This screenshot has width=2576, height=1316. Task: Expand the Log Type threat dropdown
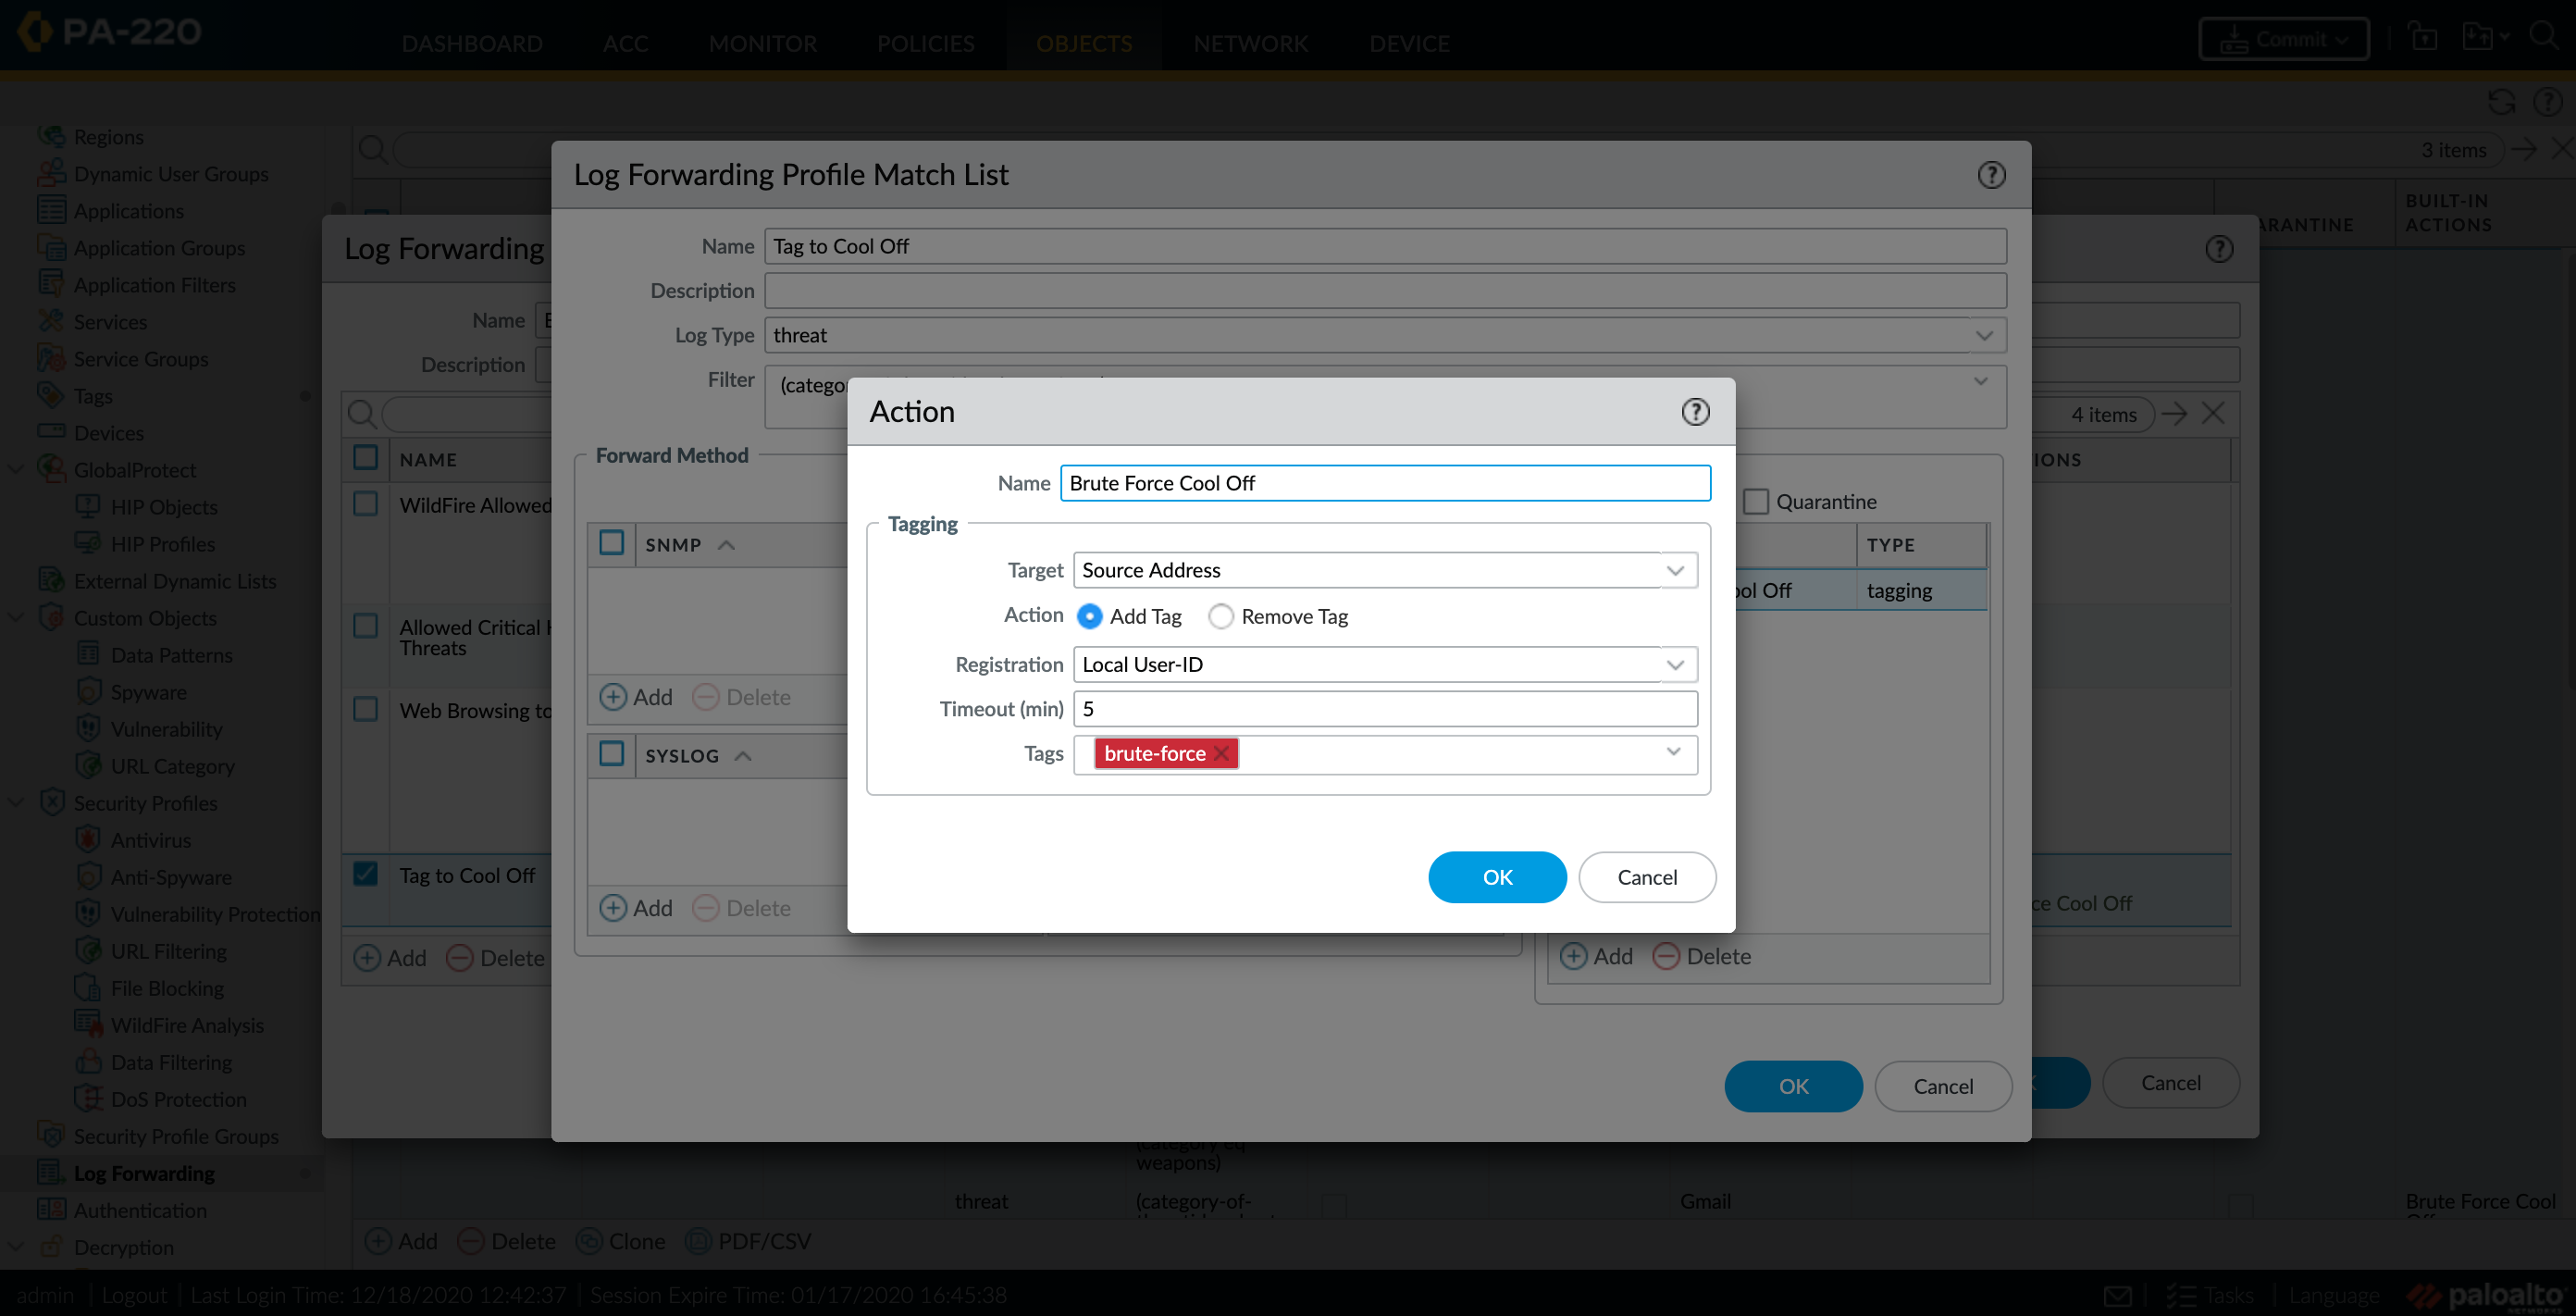1986,334
